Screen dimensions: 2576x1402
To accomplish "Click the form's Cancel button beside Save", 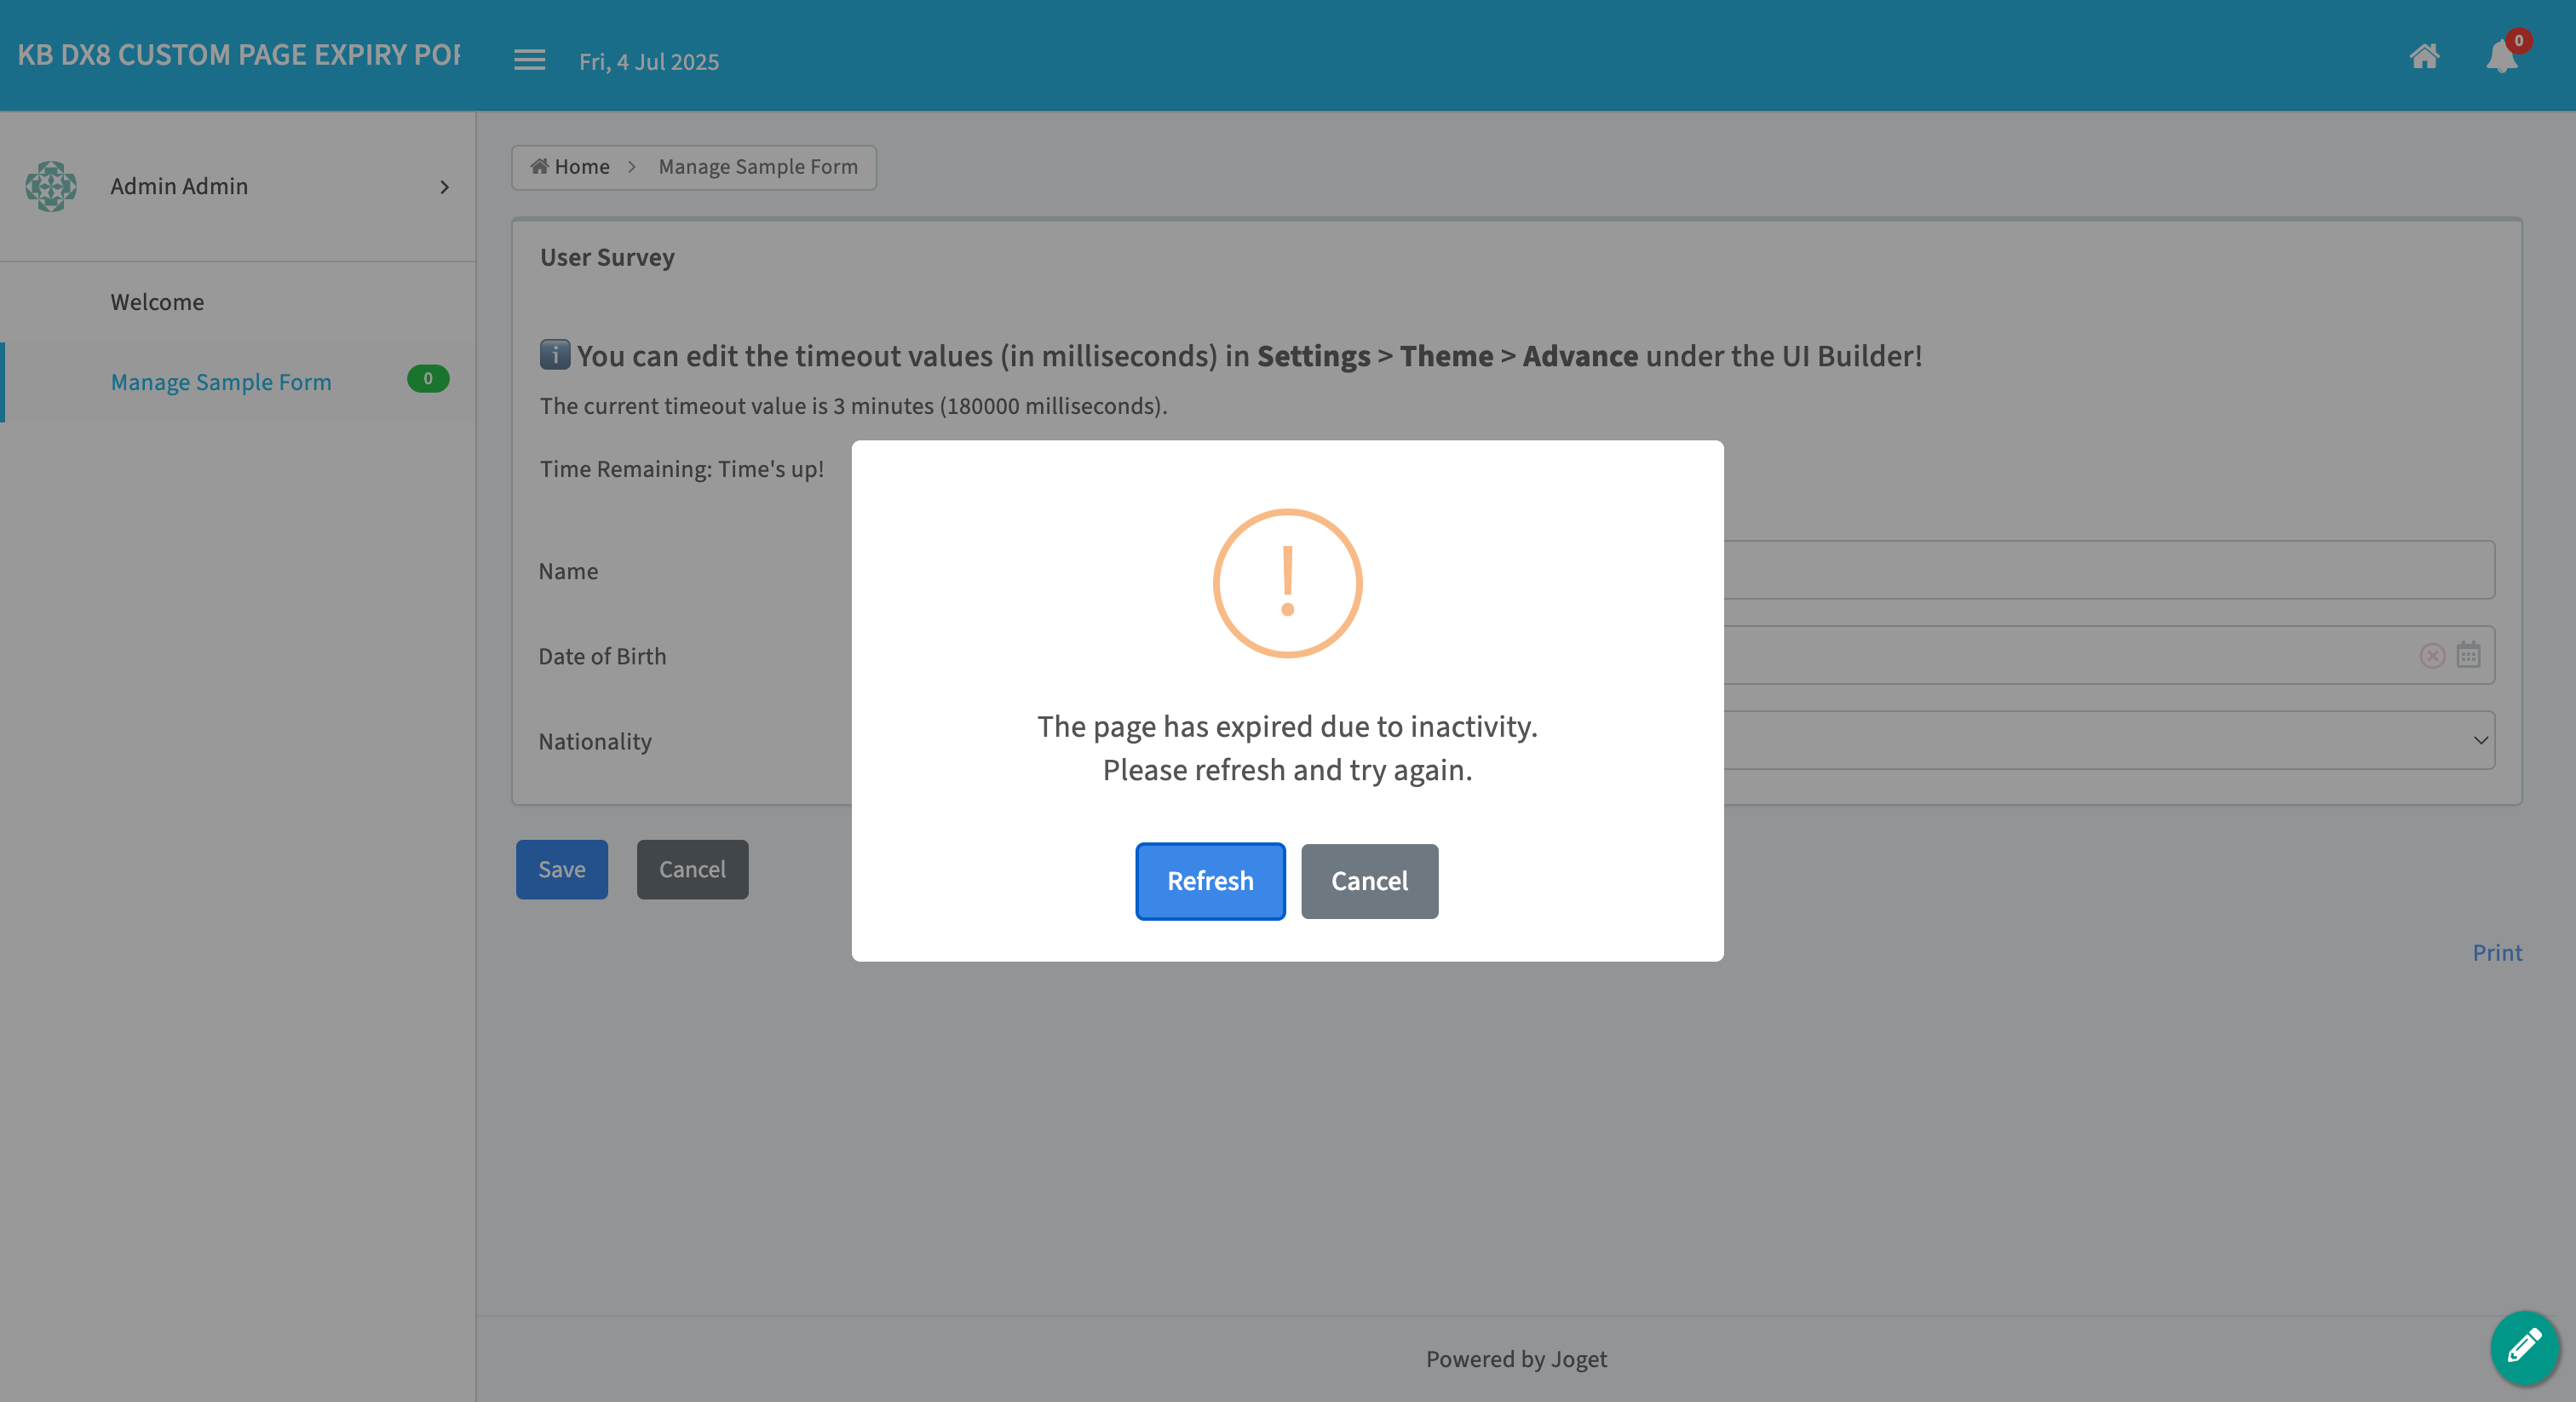I will (692, 869).
